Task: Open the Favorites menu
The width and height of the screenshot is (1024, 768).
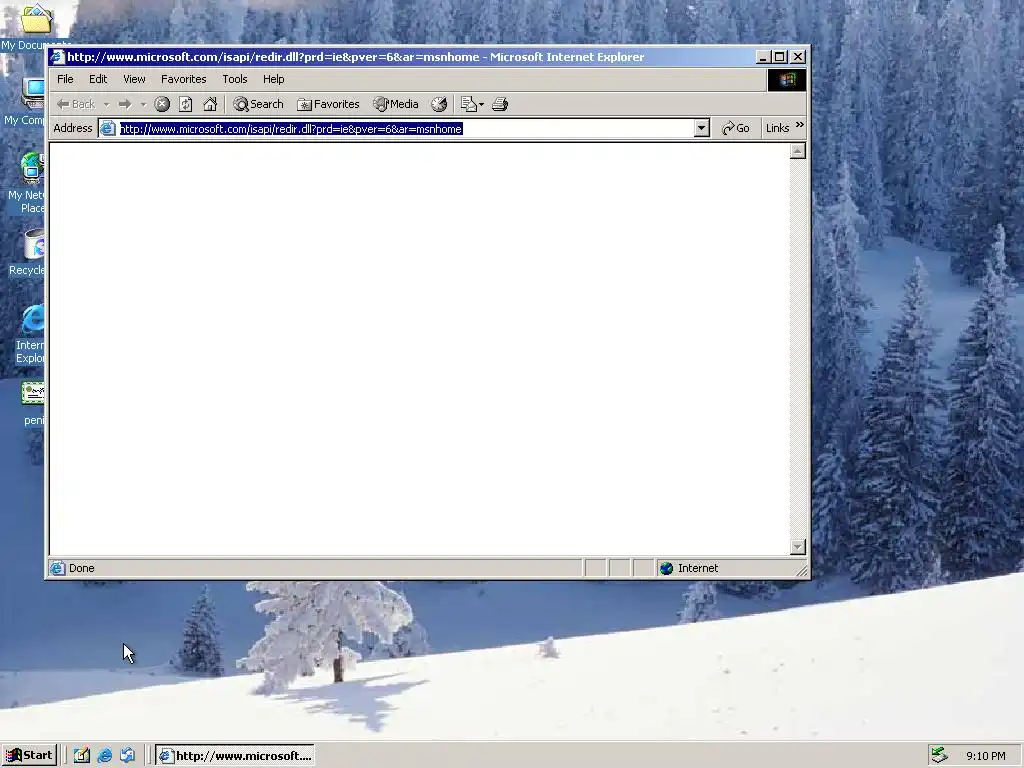Action: [184, 79]
